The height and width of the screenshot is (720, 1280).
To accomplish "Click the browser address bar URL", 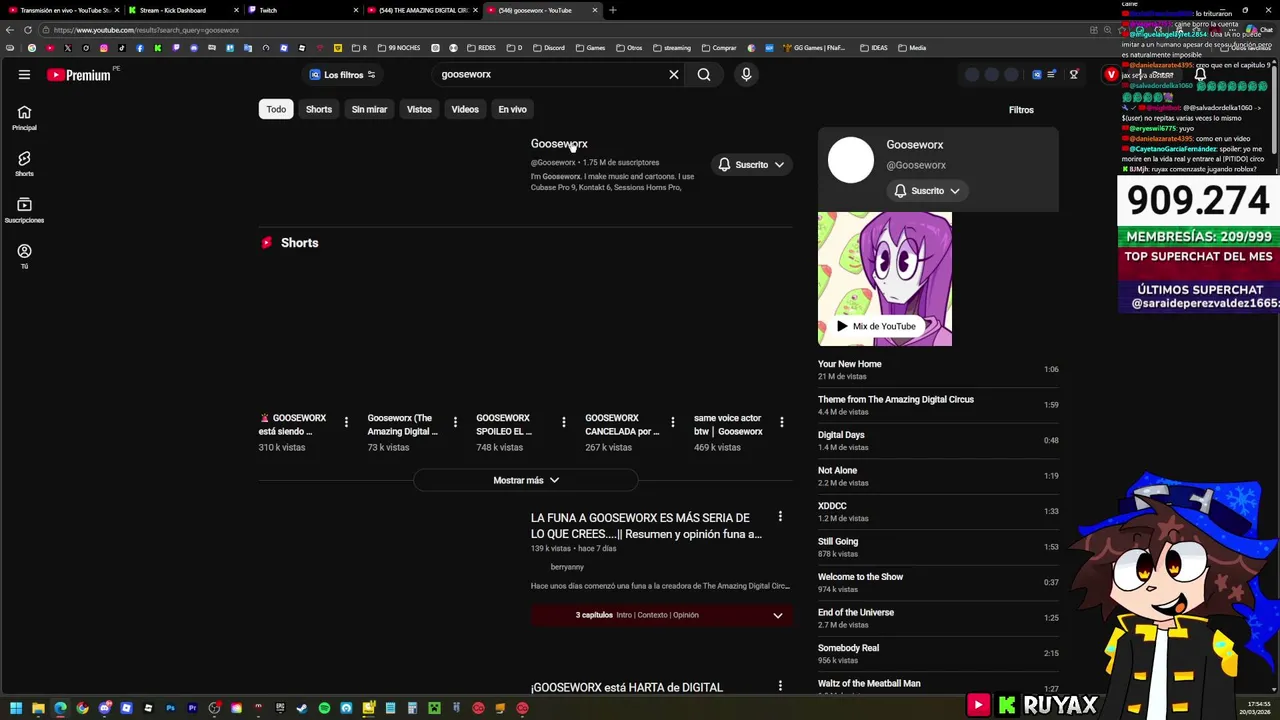I will coord(146,30).
